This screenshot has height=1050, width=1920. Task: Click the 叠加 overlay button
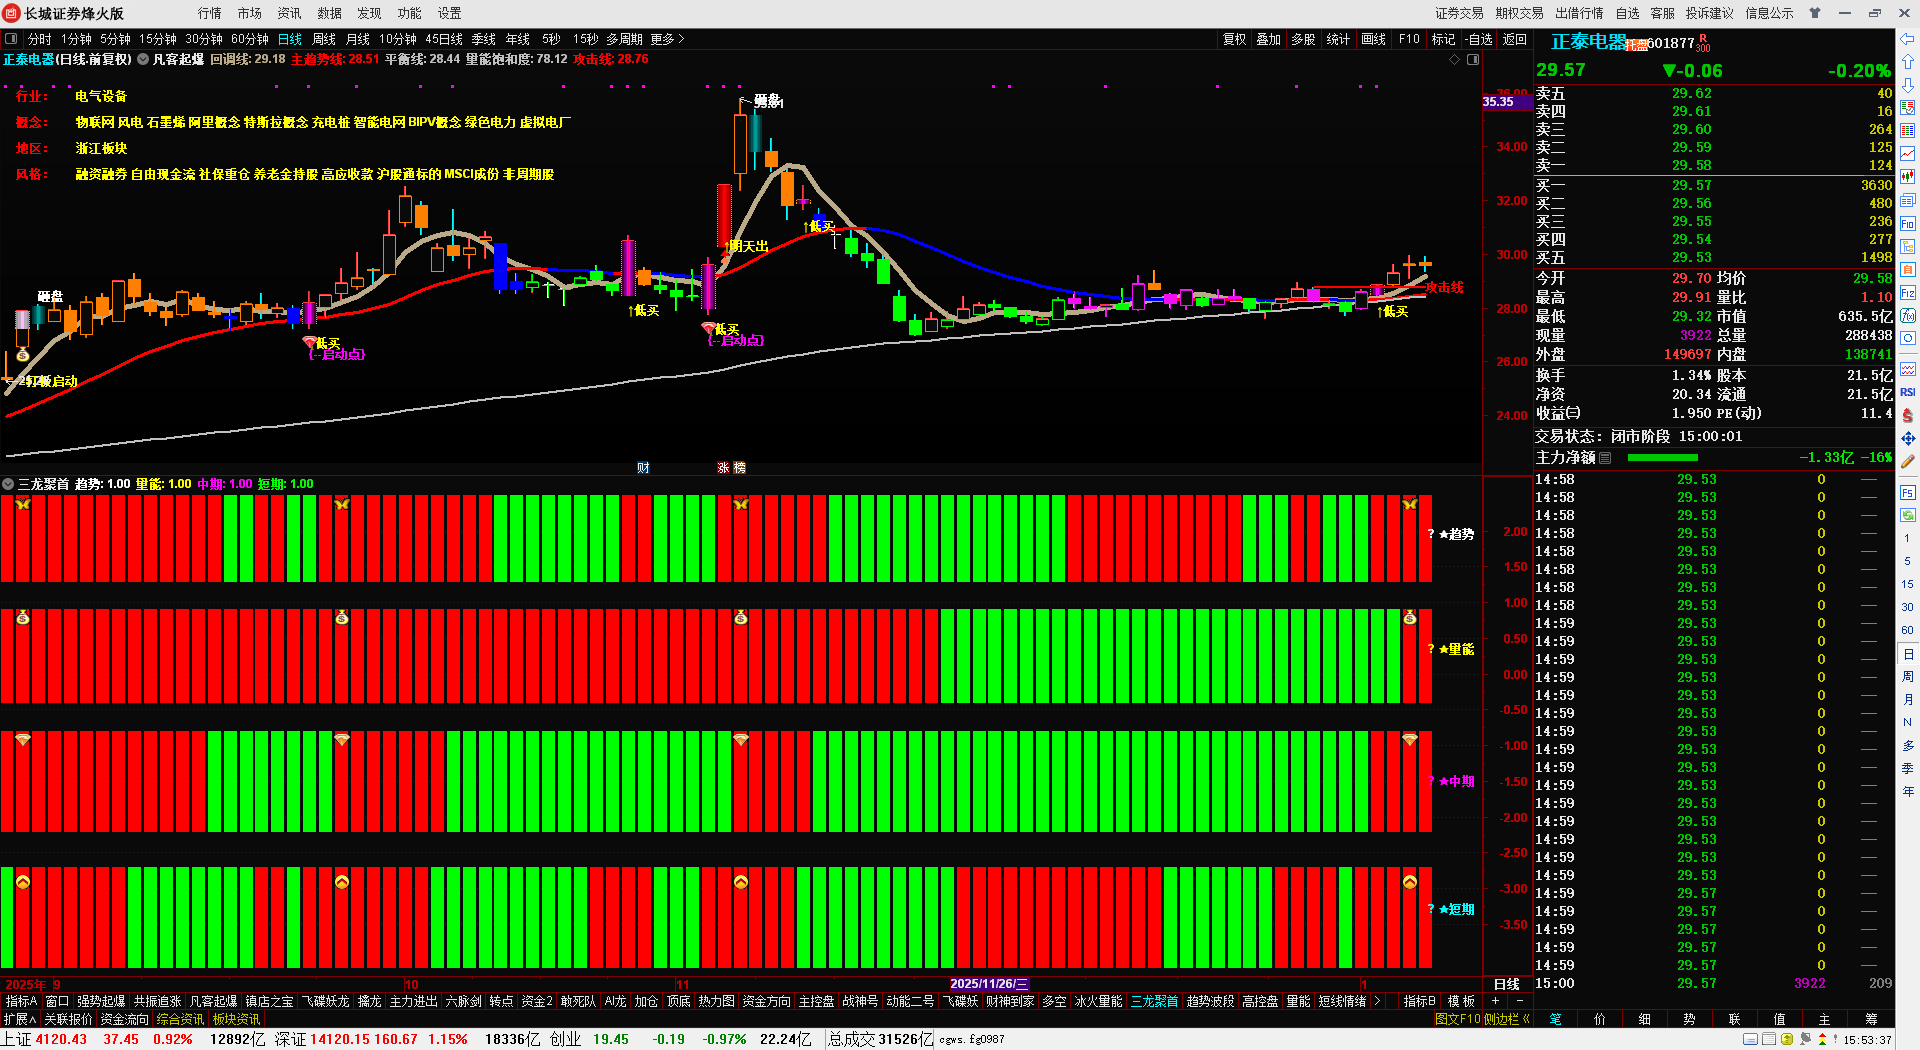[1269, 39]
